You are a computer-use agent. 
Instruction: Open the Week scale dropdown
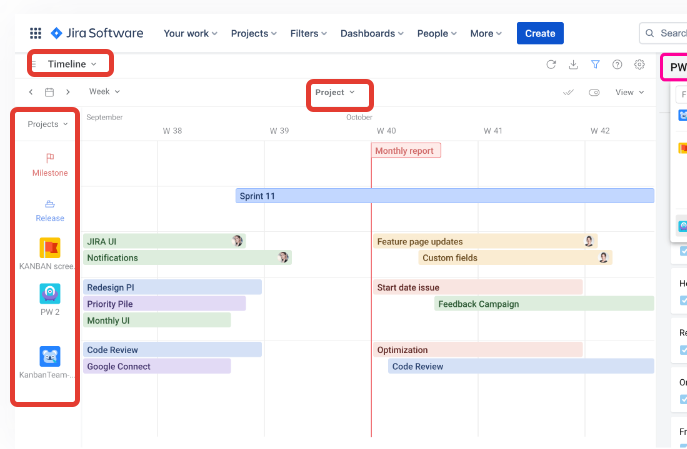click(104, 92)
